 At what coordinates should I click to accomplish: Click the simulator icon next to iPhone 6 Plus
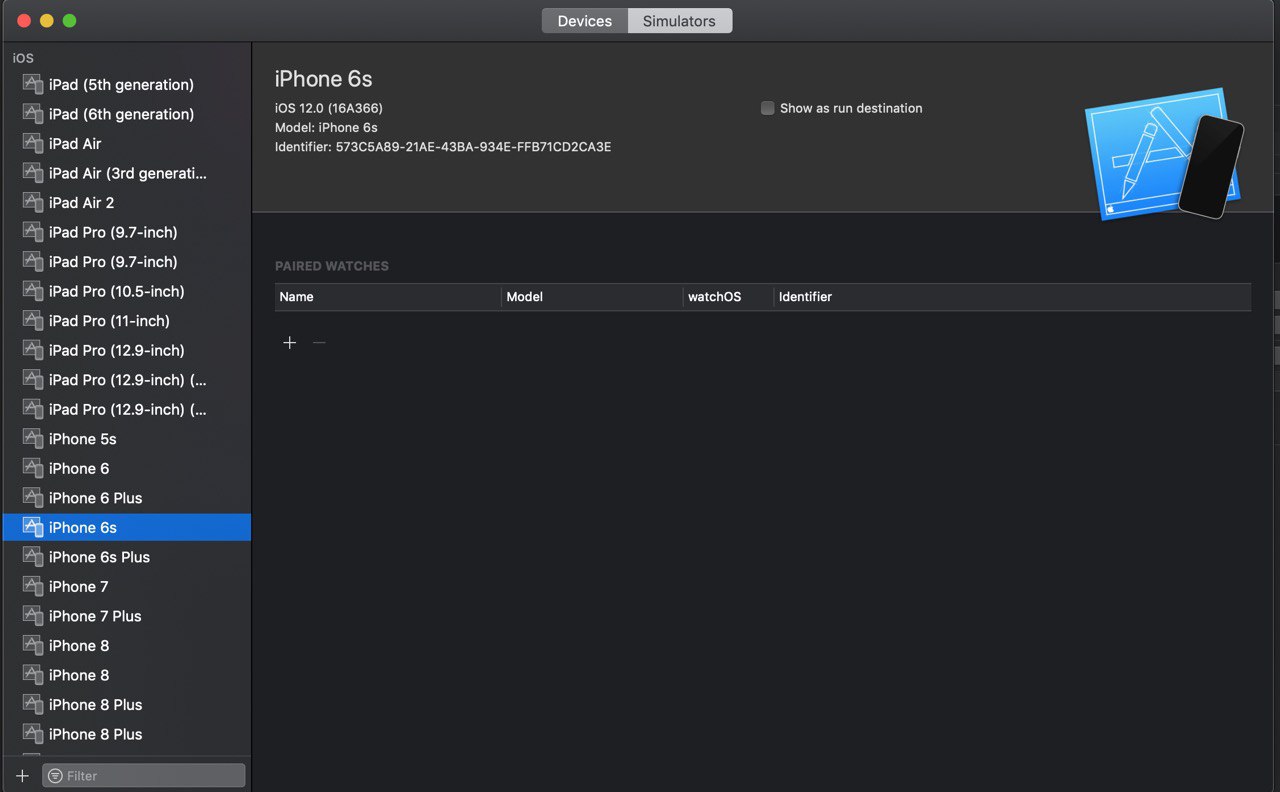33,498
